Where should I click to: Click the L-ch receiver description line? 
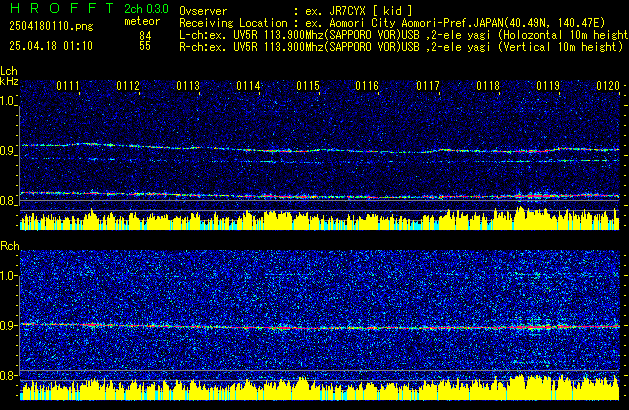404,35
